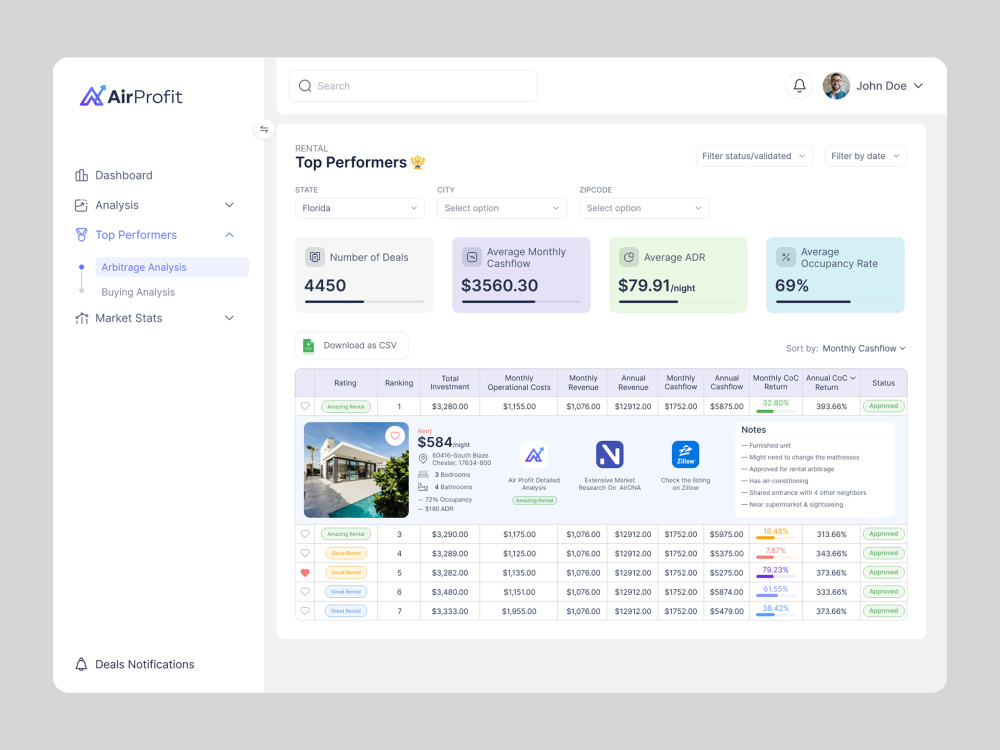Click the Average ADR pie icon
The image size is (1000, 750).
point(628,257)
